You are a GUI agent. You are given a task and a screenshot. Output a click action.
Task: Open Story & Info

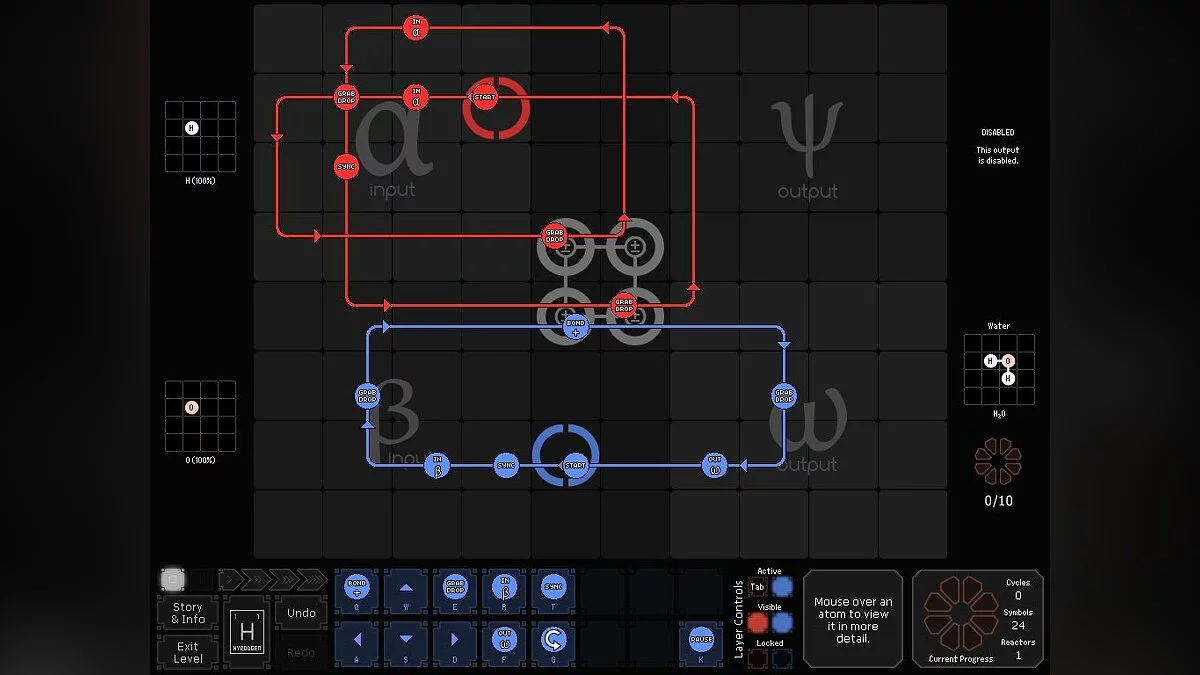pos(187,613)
